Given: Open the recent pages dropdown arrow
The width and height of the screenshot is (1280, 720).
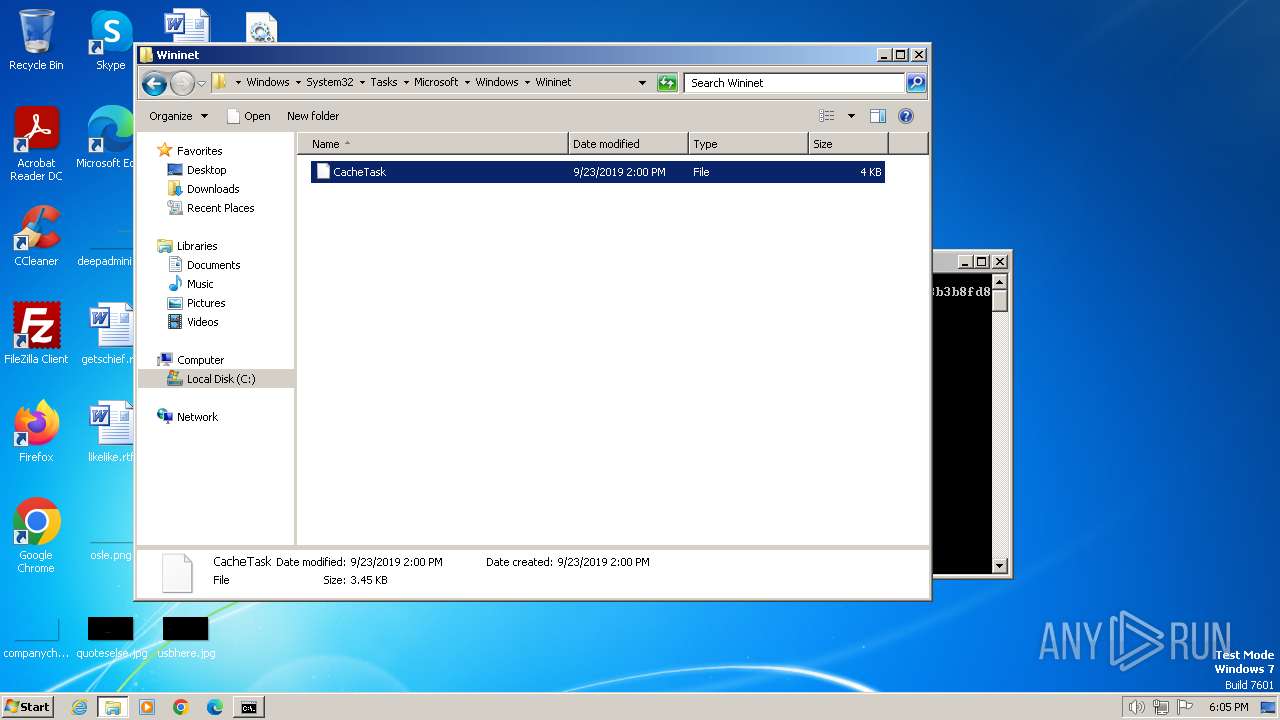Looking at the screenshot, I should (201, 83).
